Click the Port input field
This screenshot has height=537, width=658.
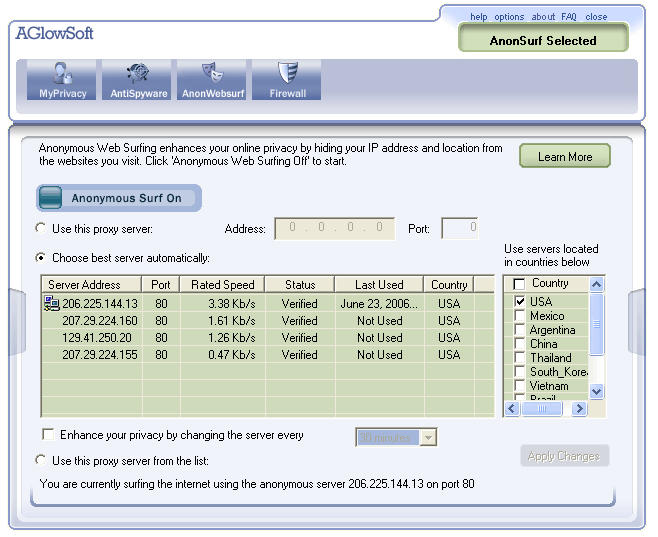click(x=460, y=228)
